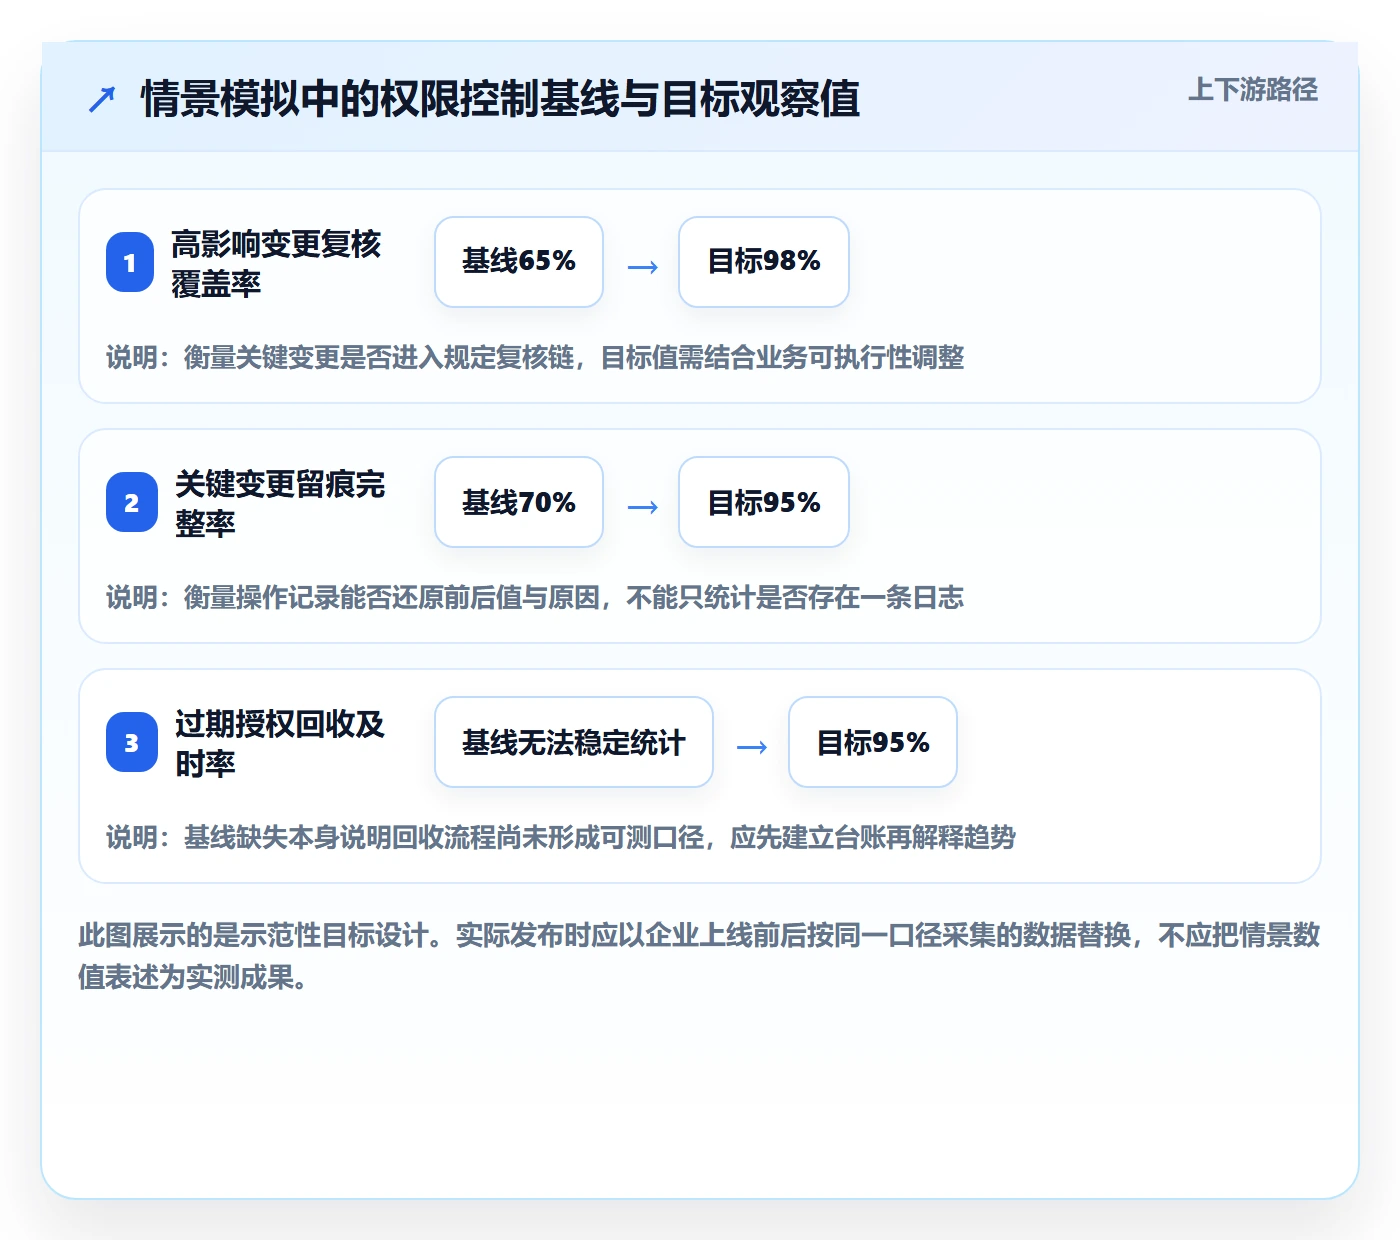Click the arrow between 基线65% and 目标98%
1400x1240 pixels.
pos(642,267)
